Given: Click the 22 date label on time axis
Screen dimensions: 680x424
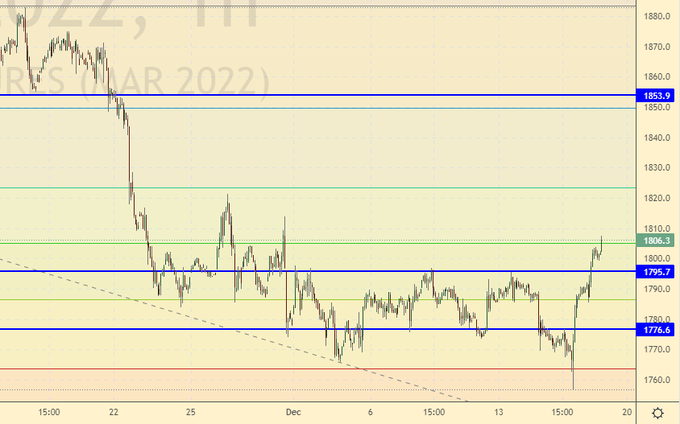Looking at the screenshot, I should [x=114, y=411].
